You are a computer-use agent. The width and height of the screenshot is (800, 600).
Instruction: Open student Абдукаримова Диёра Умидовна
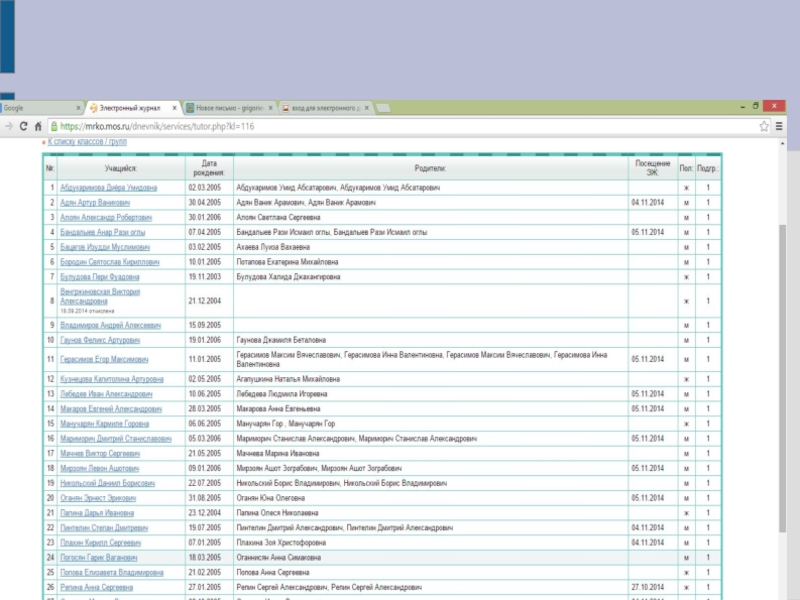(108, 187)
